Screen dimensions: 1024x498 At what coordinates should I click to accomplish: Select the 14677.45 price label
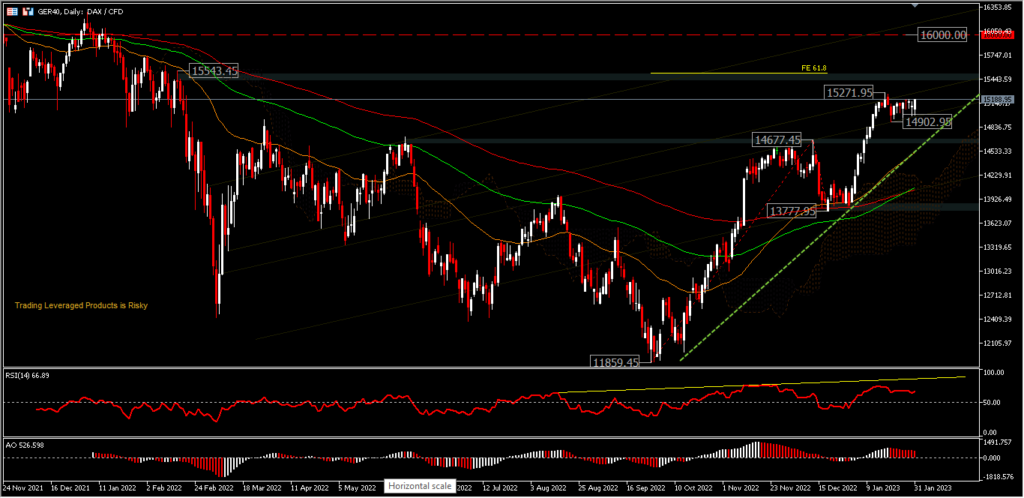[779, 141]
